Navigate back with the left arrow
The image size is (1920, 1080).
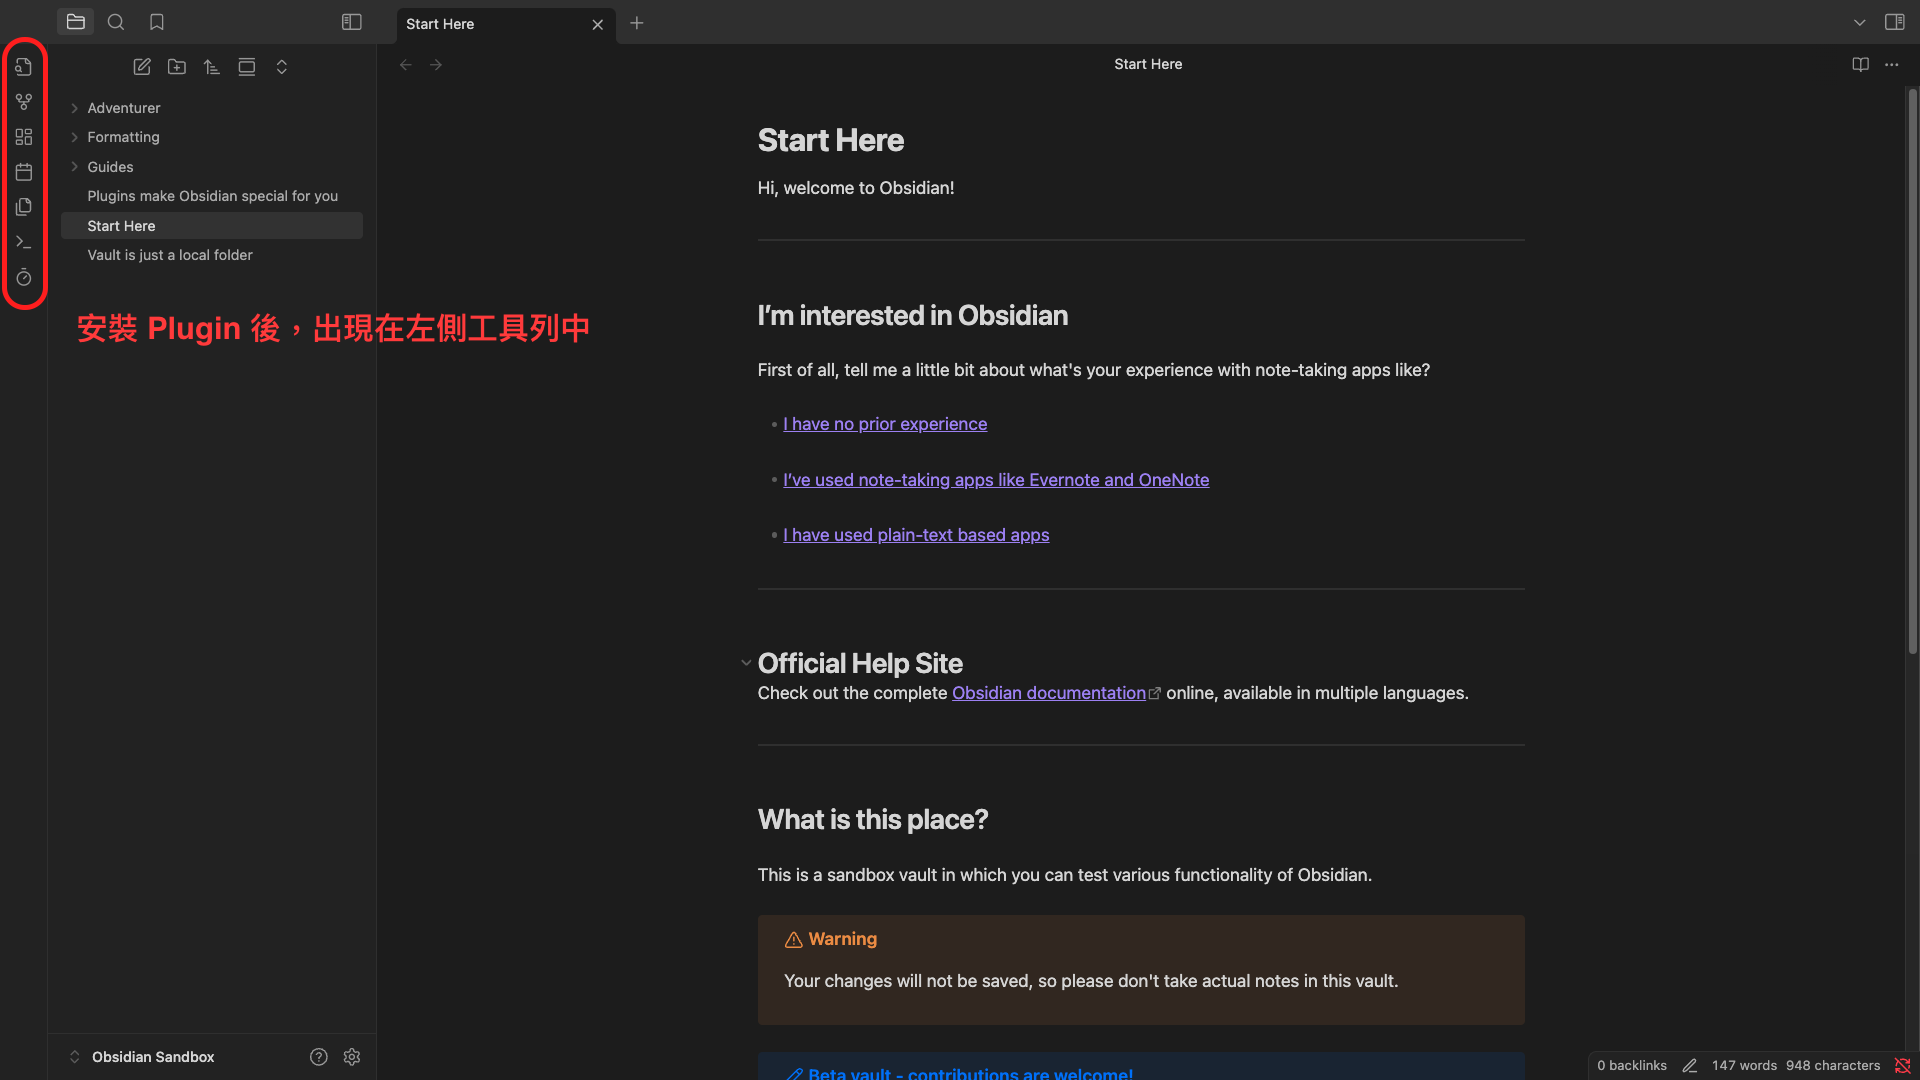[406, 65]
